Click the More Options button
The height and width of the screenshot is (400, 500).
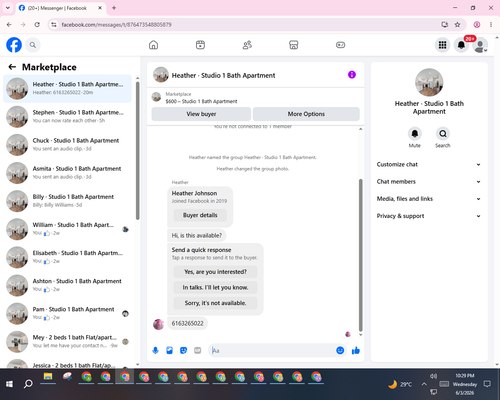[306, 114]
